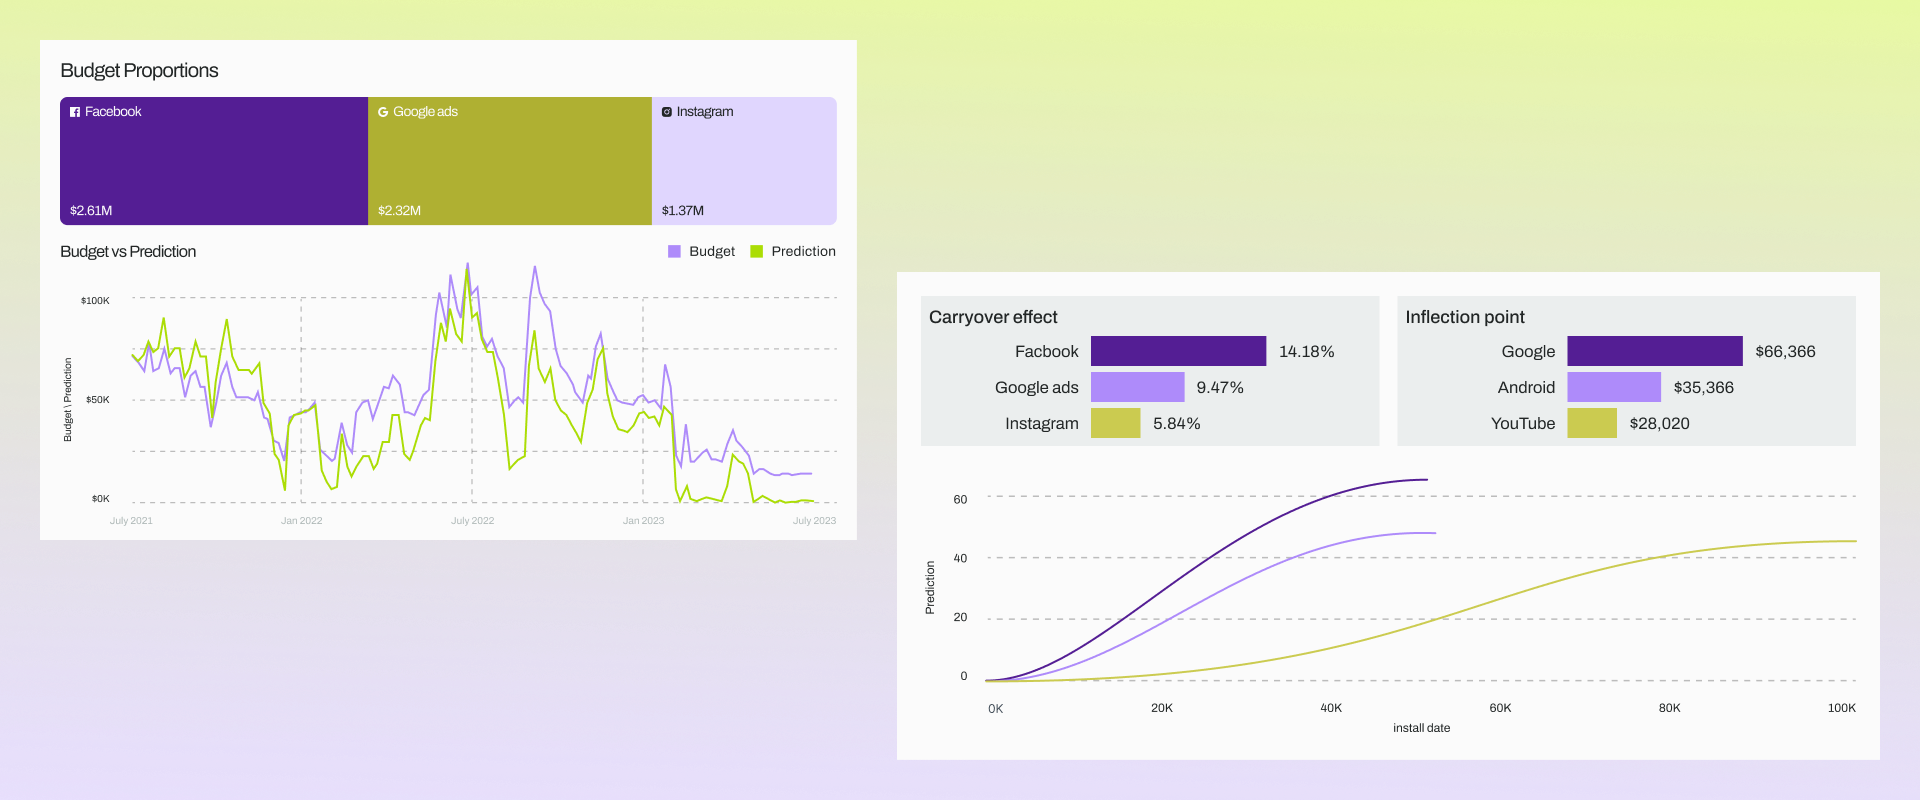Click the green Prediction legend swatch

pyautogui.click(x=757, y=252)
